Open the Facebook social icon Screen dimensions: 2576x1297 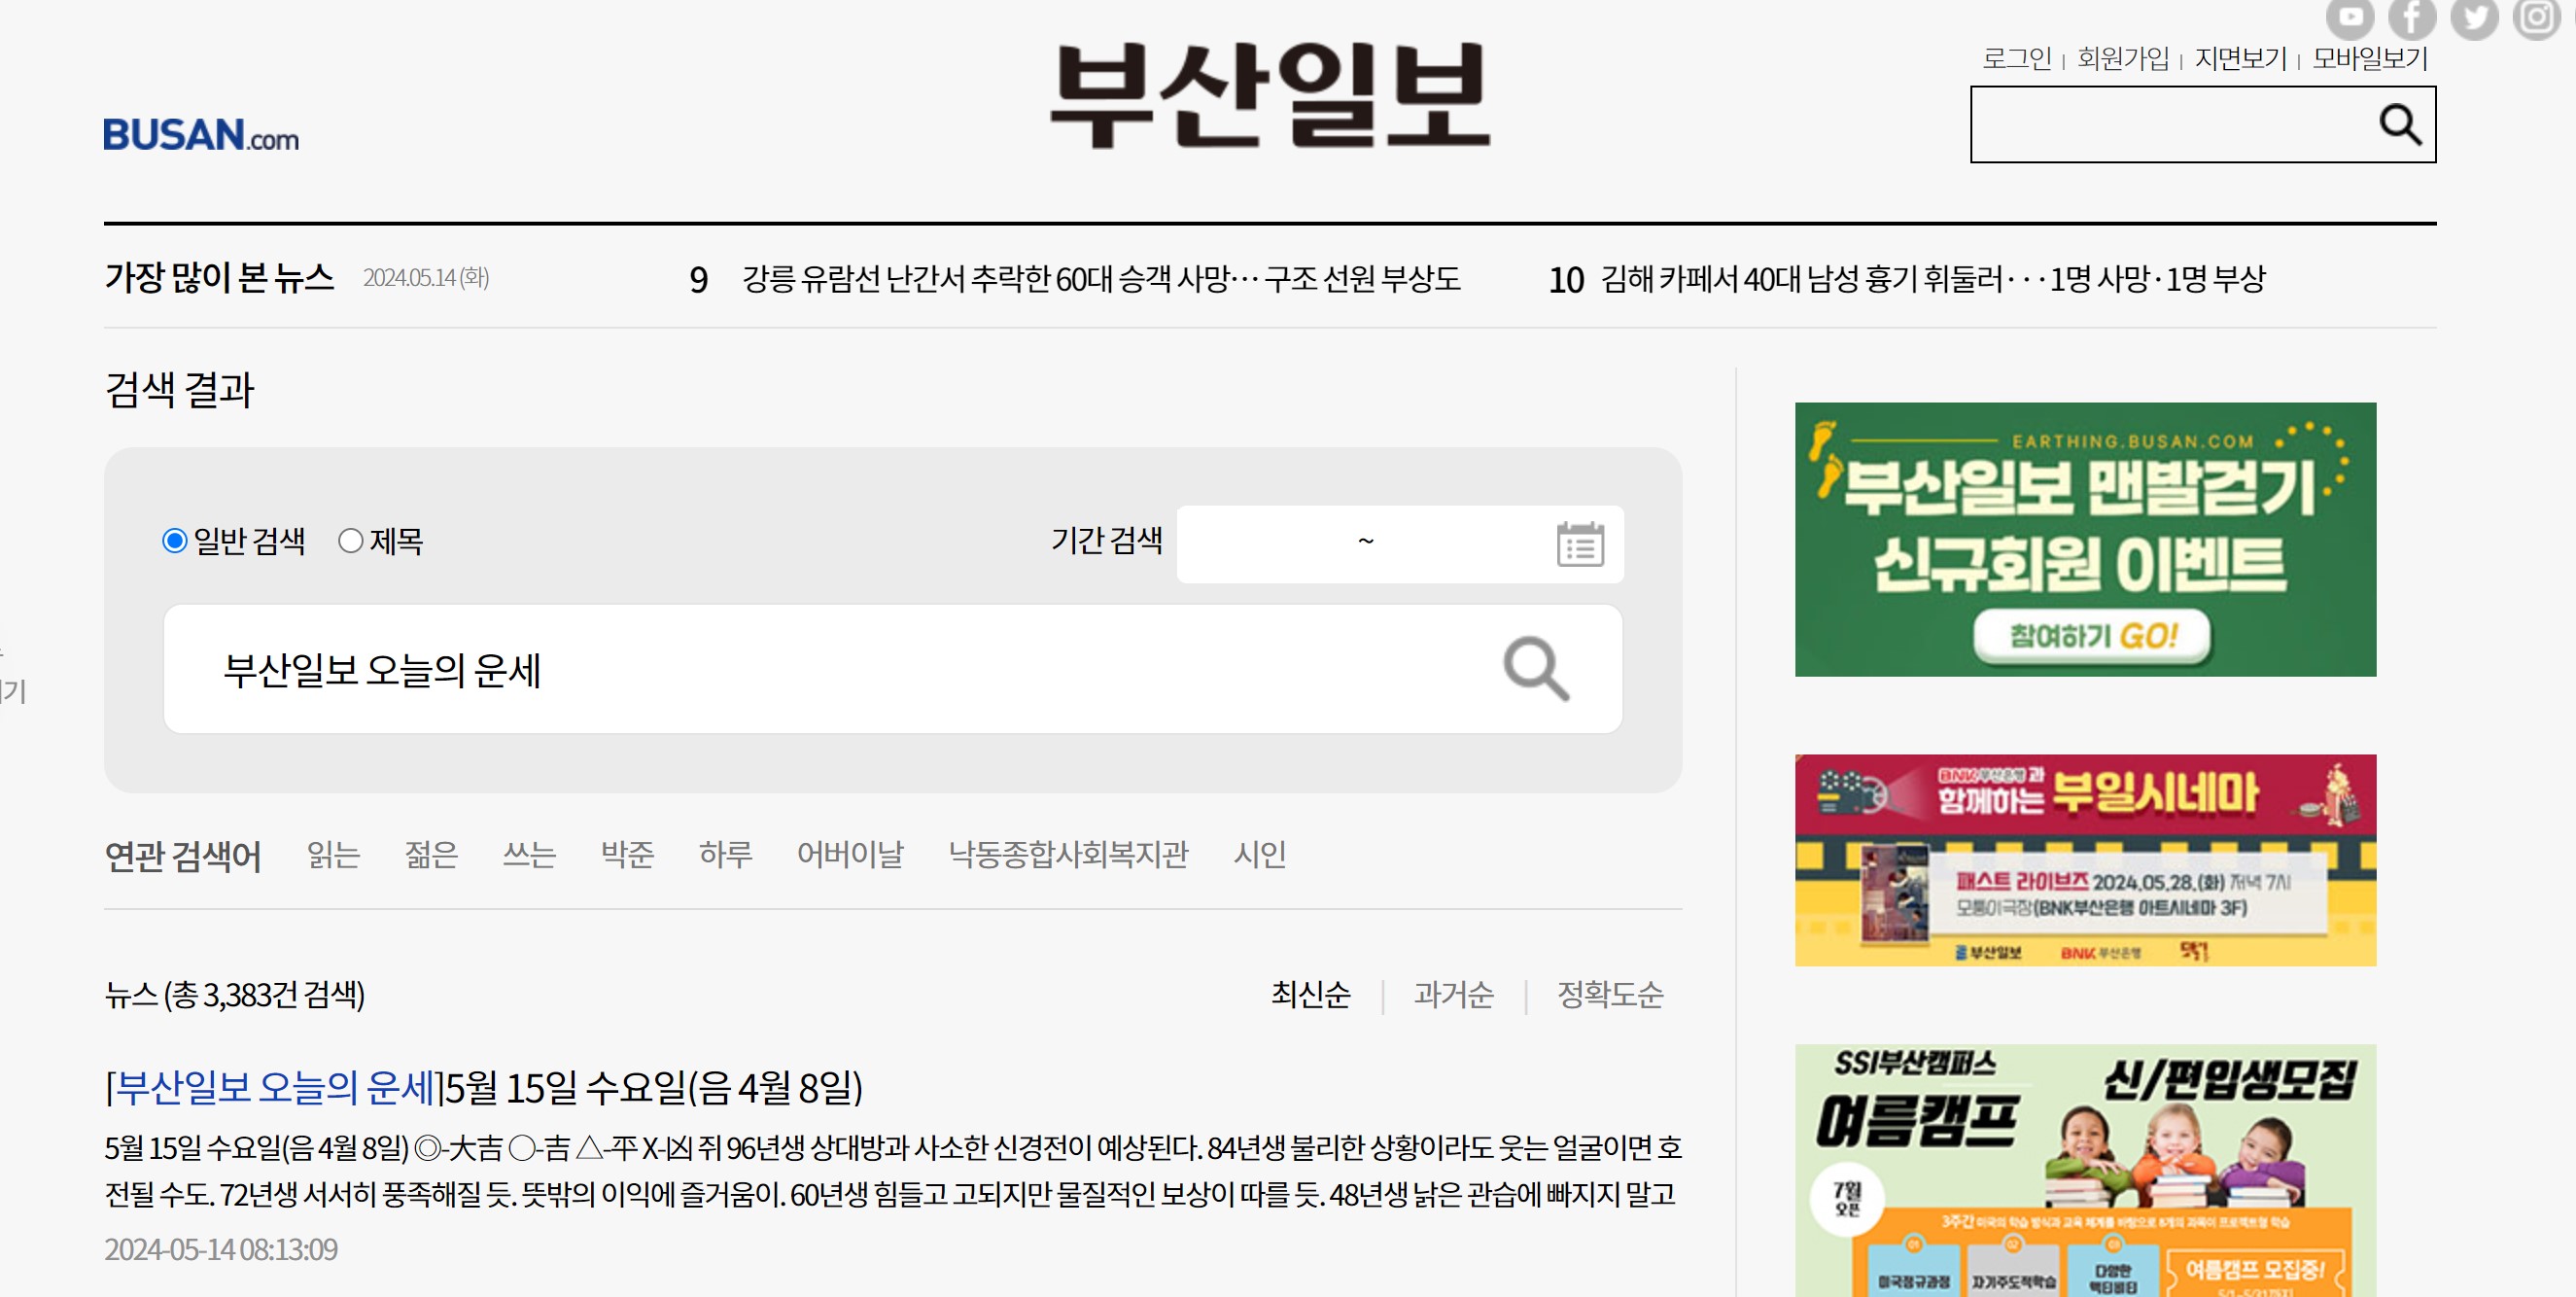pyautogui.click(x=2412, y=16)
